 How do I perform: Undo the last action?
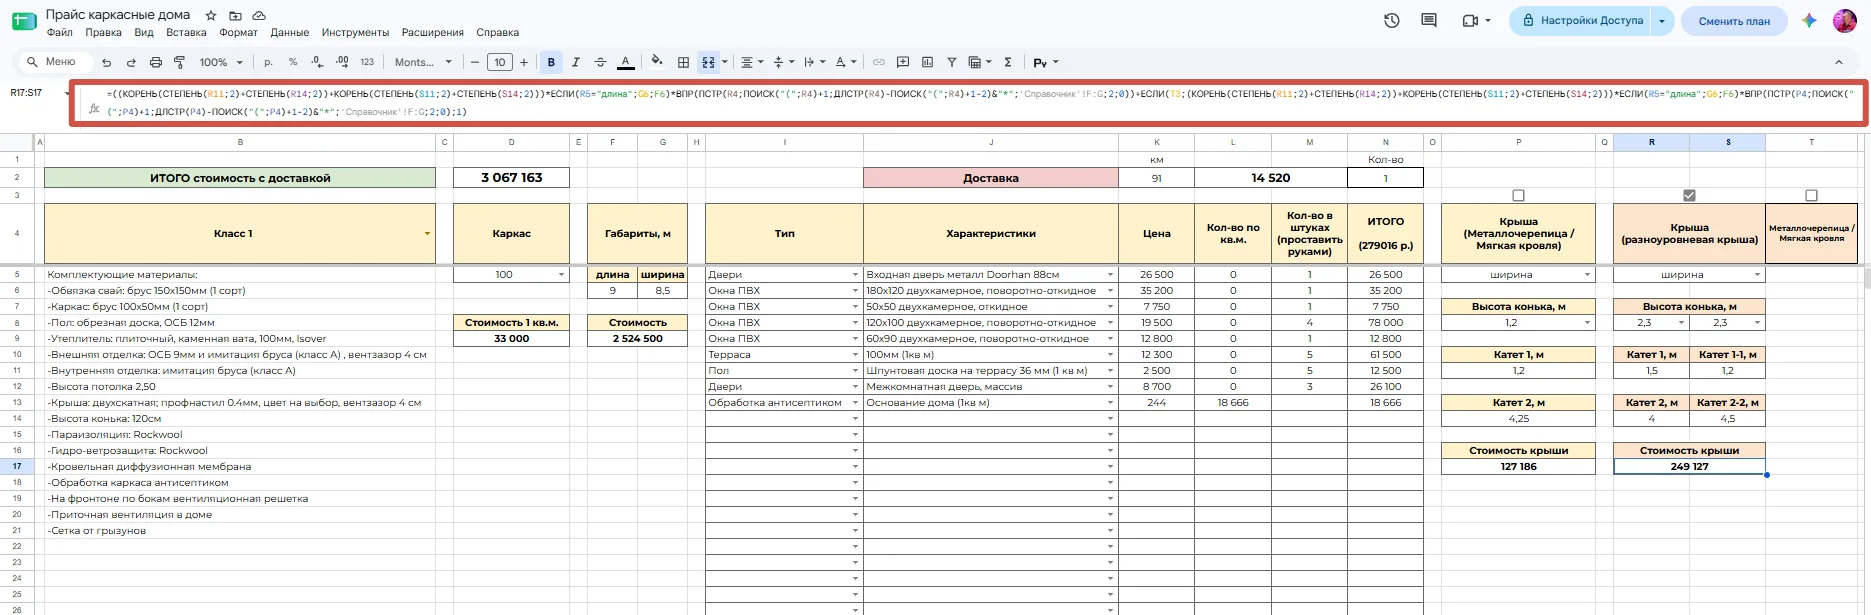(x=106, y=62)
